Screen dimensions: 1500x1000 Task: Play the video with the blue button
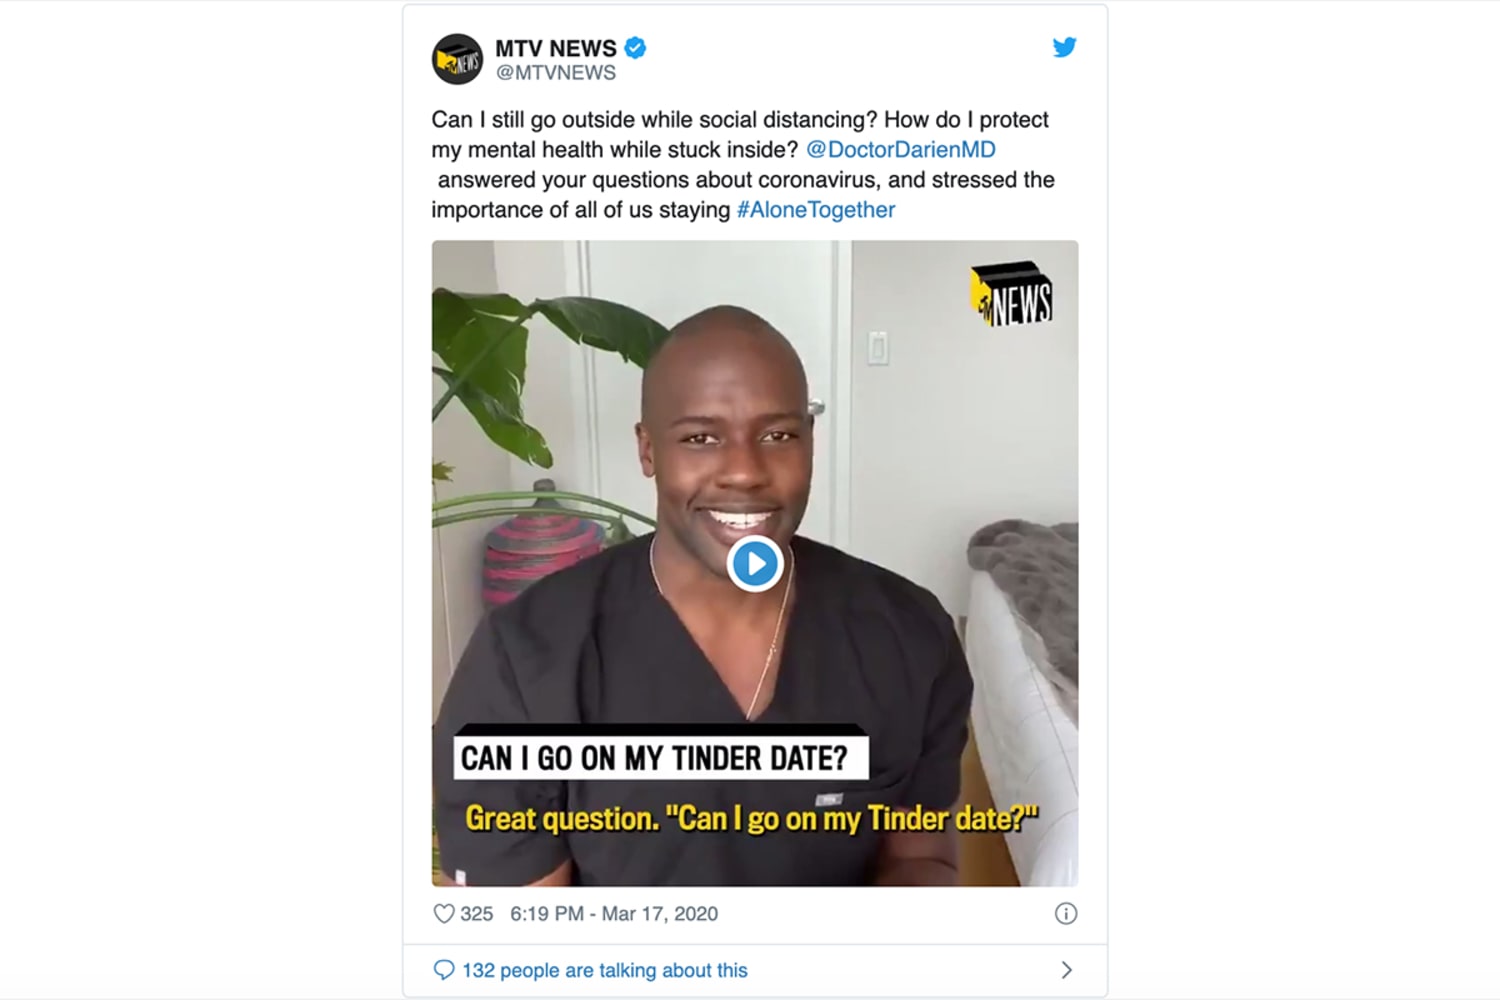(755, 564)
